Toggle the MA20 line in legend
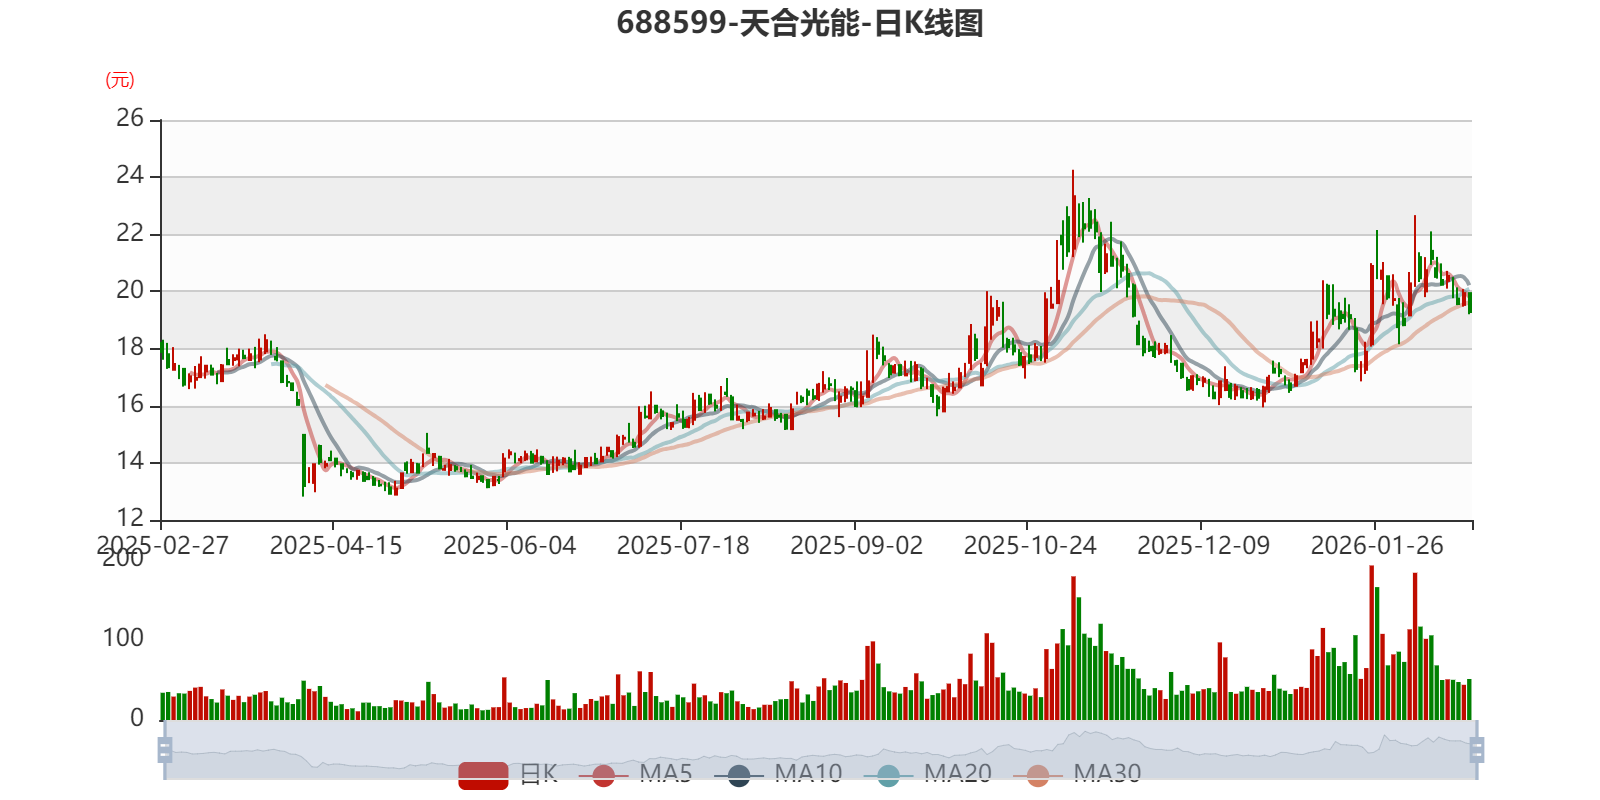The height and width of the screenshot is (800, 1600). coord(928,774)
